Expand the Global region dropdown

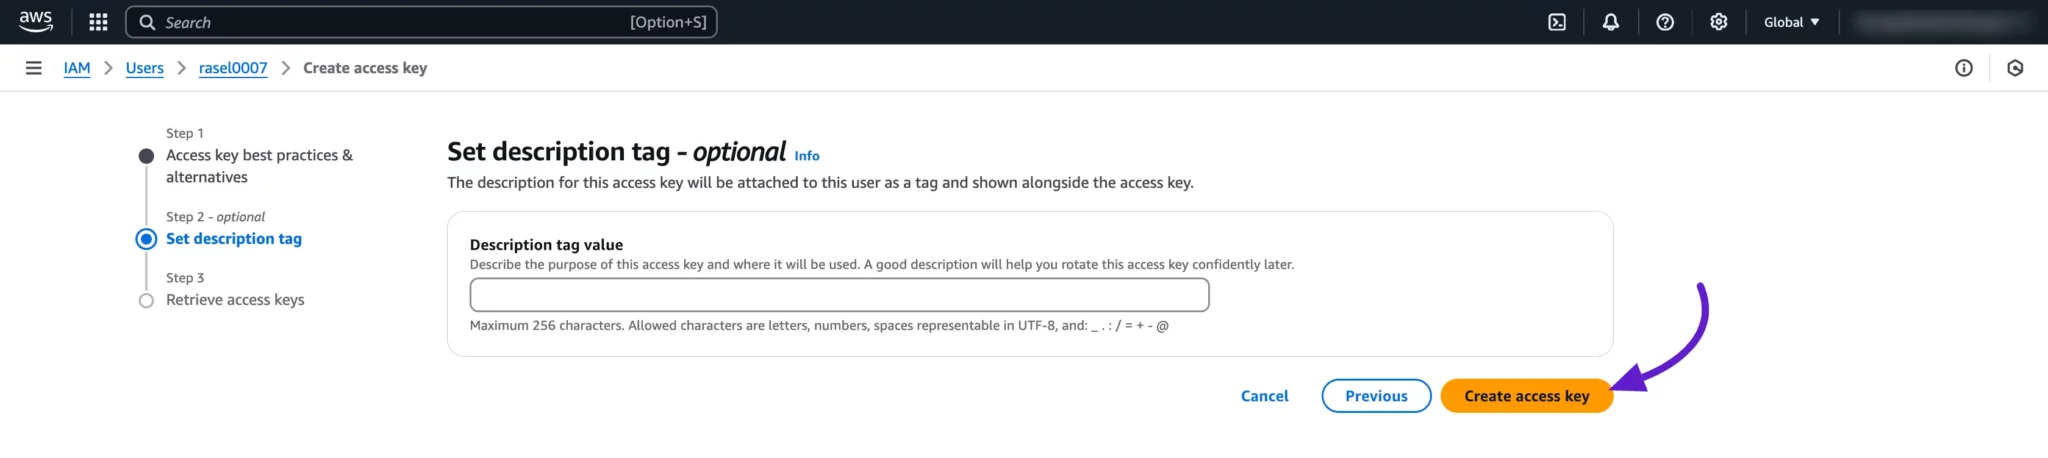(1791, 22)
